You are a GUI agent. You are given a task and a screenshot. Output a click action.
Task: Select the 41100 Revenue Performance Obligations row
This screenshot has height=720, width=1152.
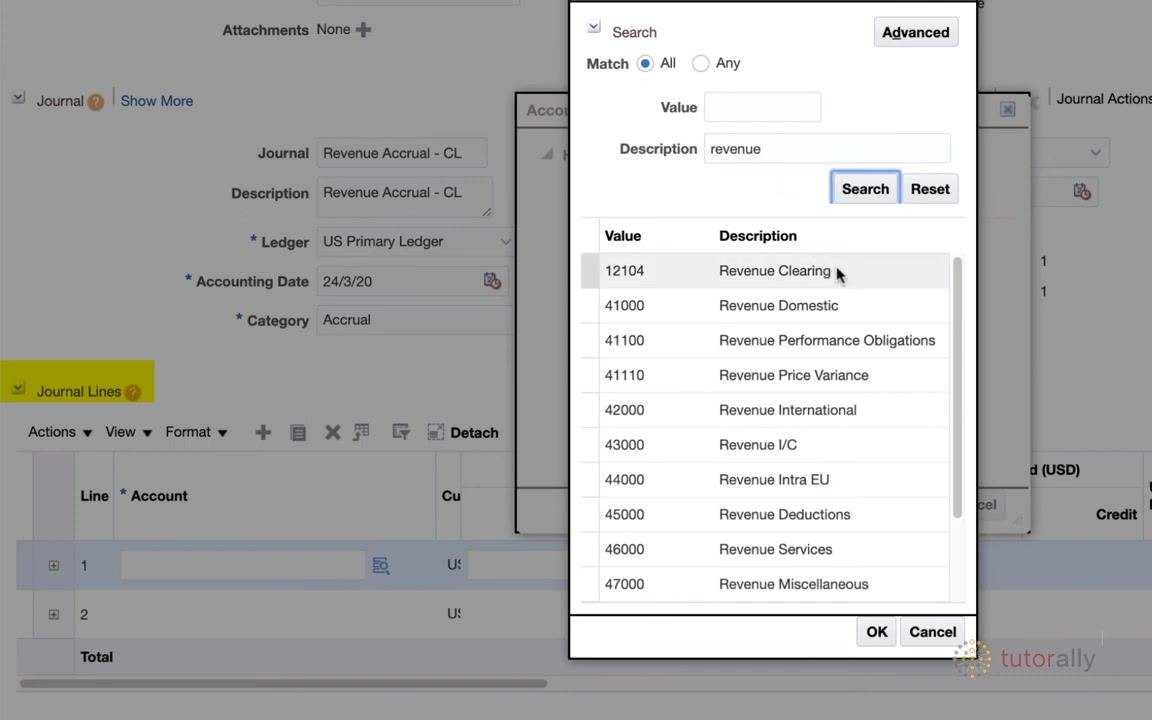point(764,340)
